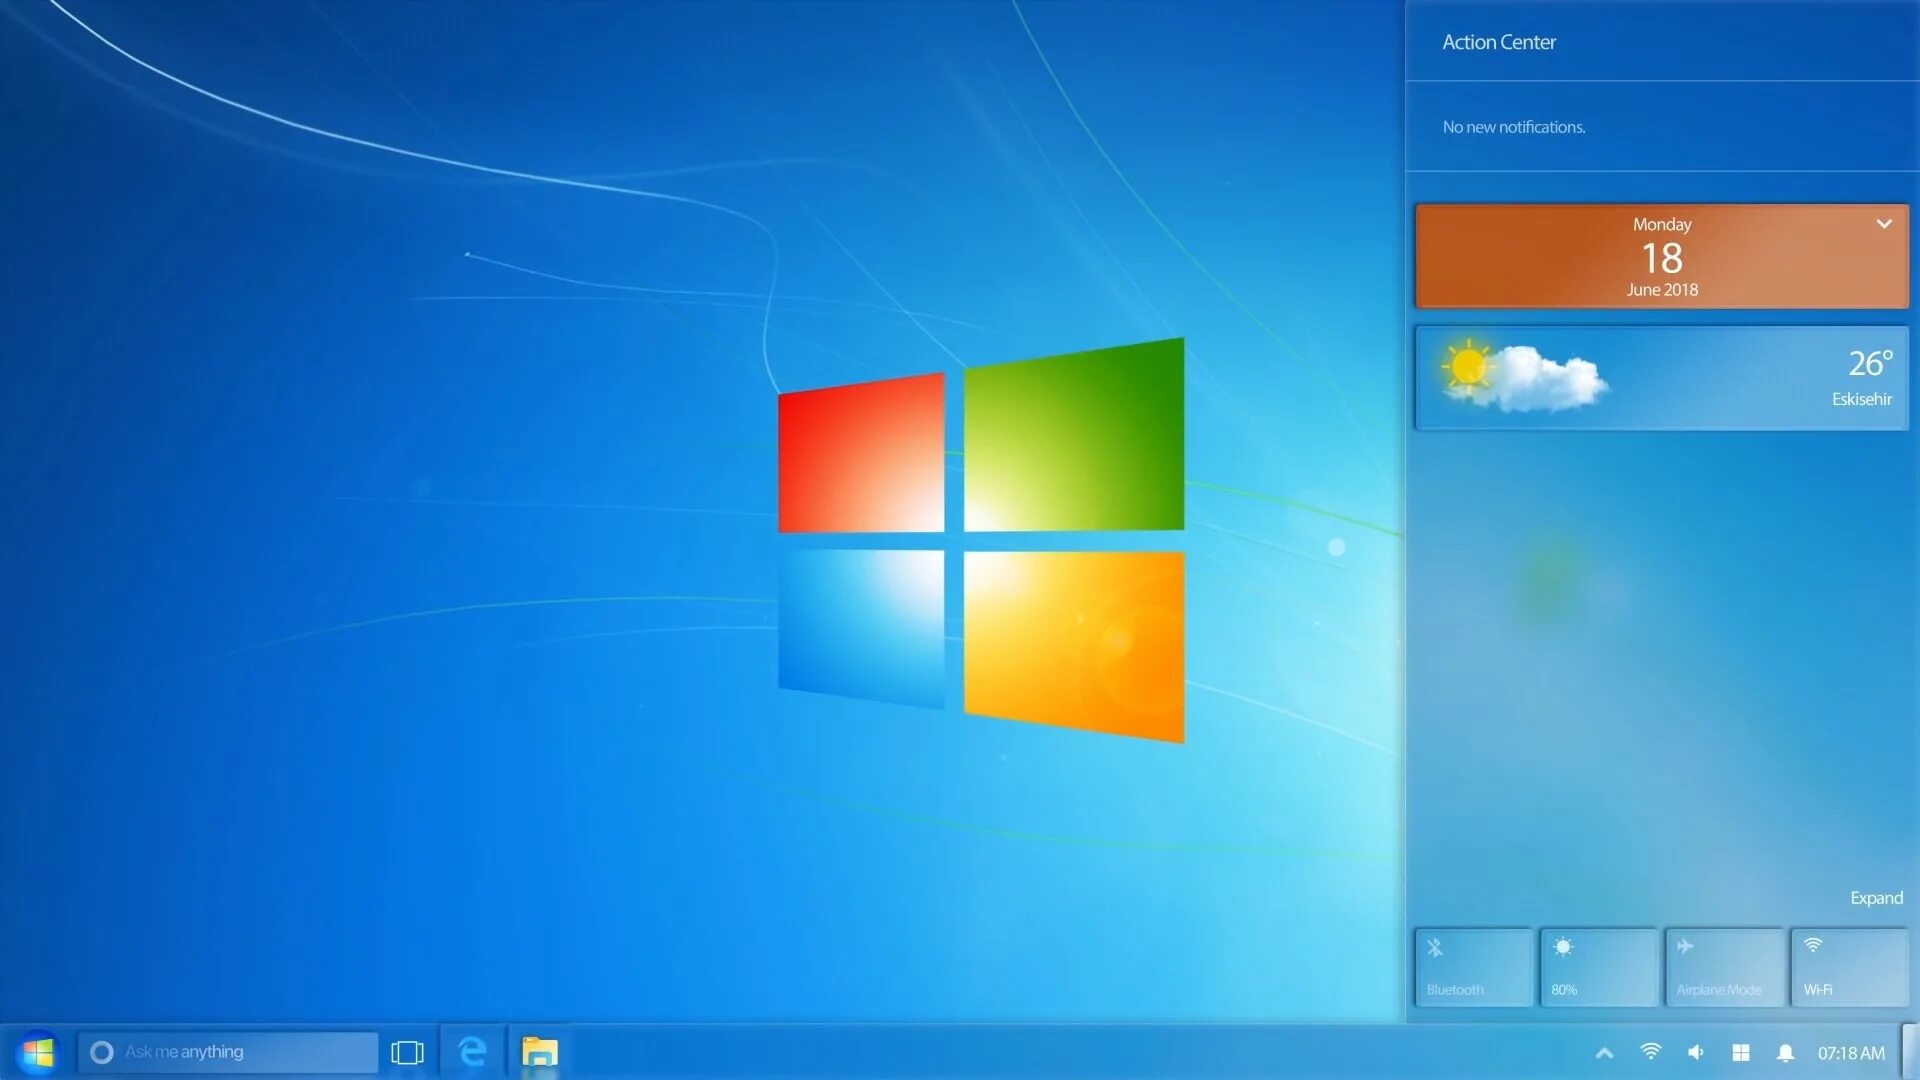
Task: Click the Windows logo tray icon
Action: click(x=1741, y=1053)
